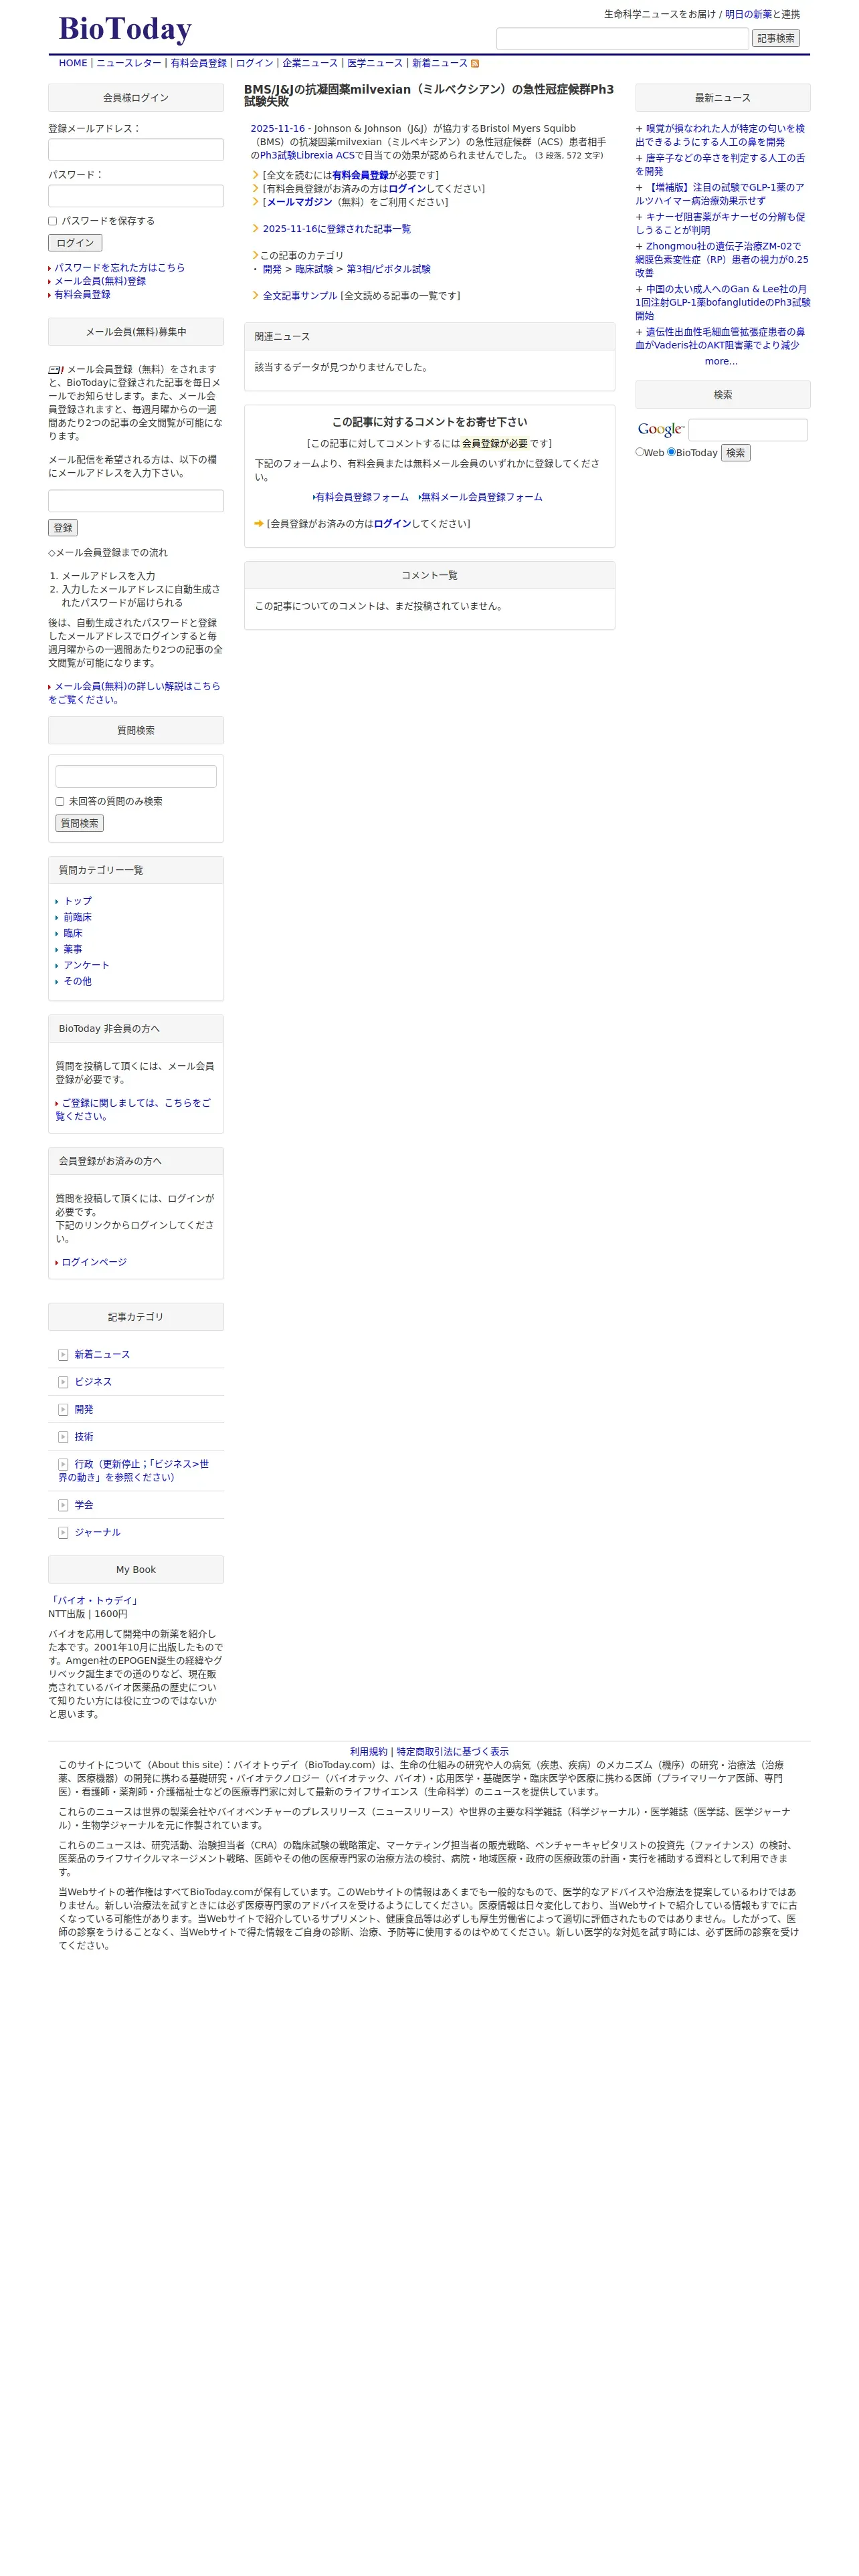
Task: Open 行政（更新停止） category link
Action: 133,1470
